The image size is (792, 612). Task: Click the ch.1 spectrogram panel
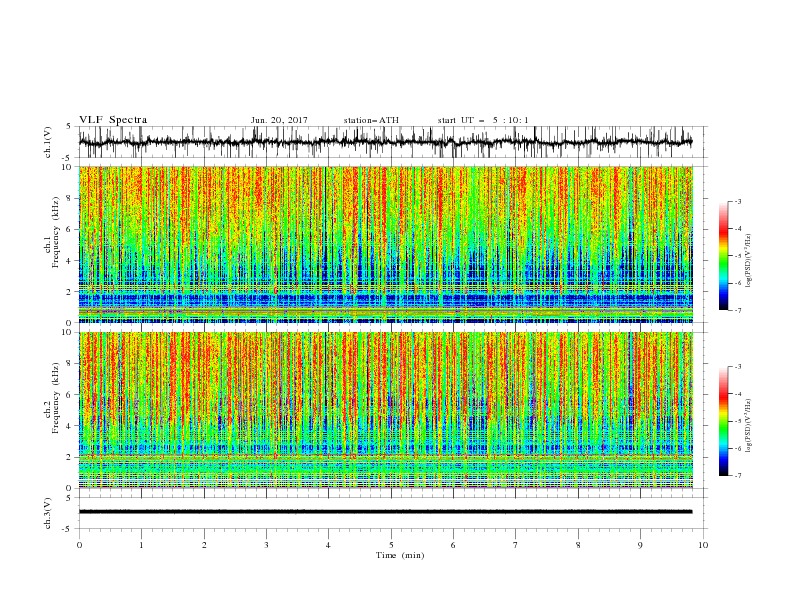tap(385, 244)
